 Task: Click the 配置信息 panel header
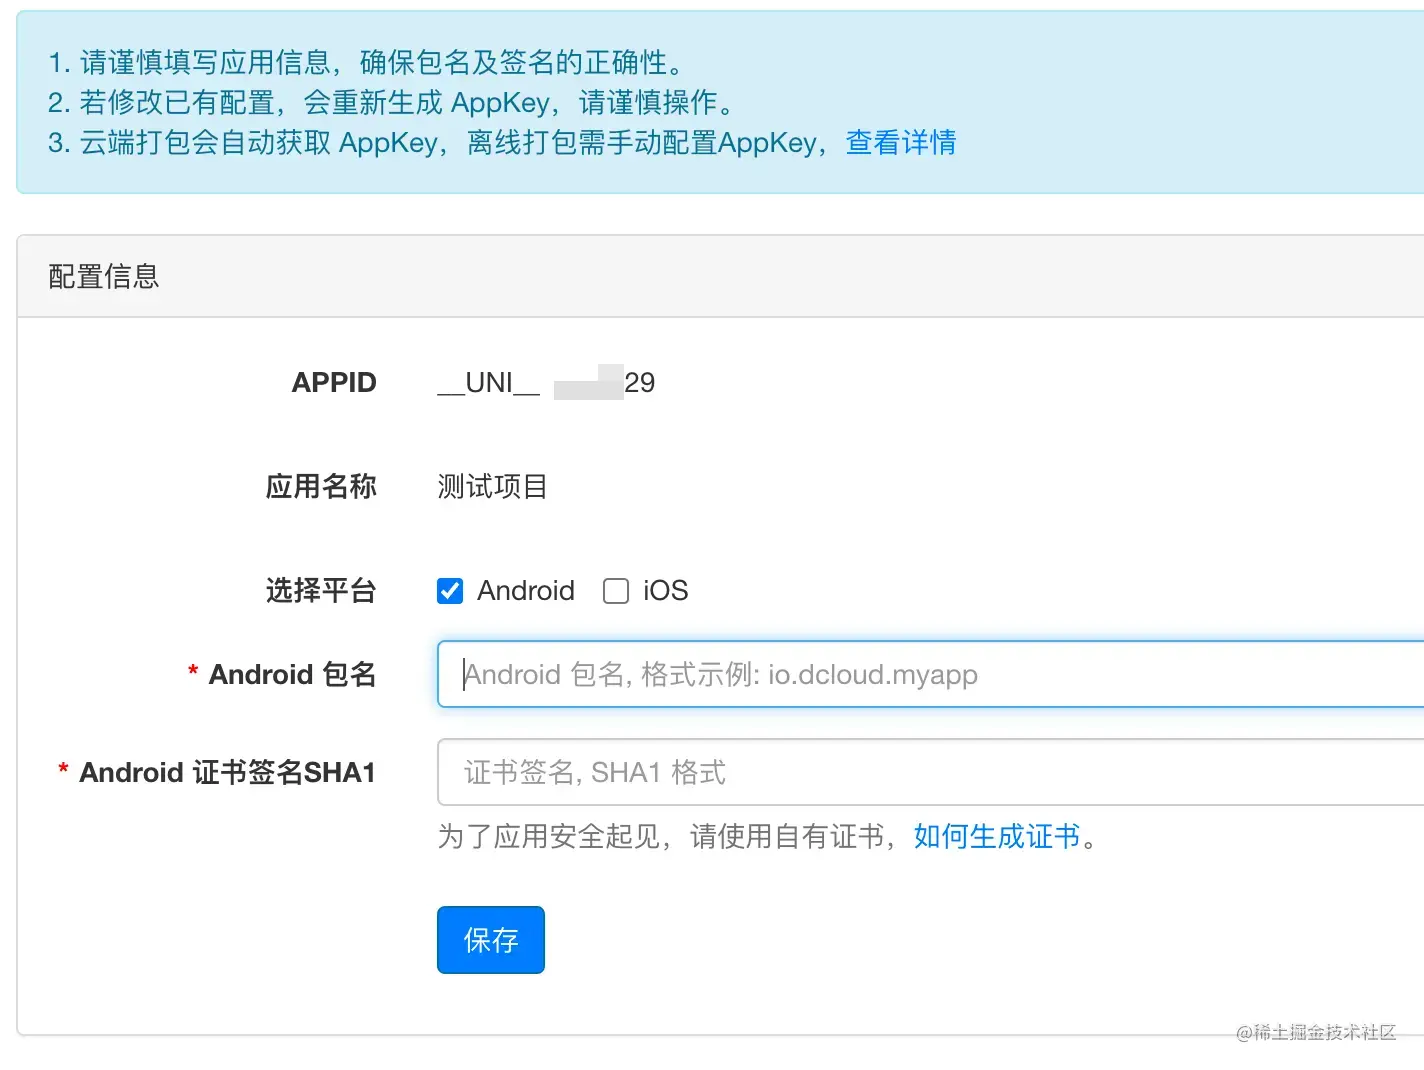pos(102,276)
